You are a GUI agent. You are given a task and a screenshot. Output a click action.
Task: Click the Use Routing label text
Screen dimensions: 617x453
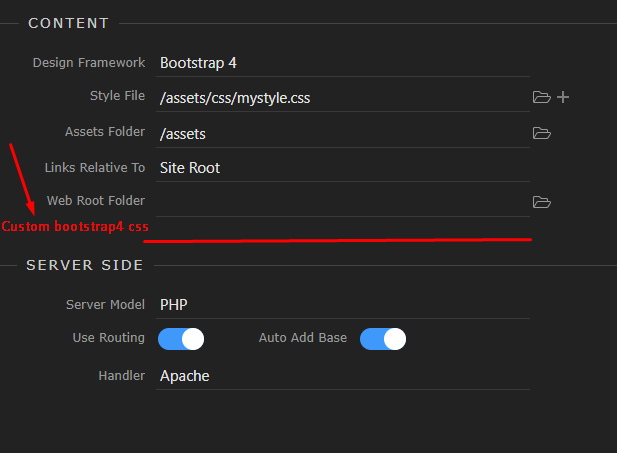(109, 338)
